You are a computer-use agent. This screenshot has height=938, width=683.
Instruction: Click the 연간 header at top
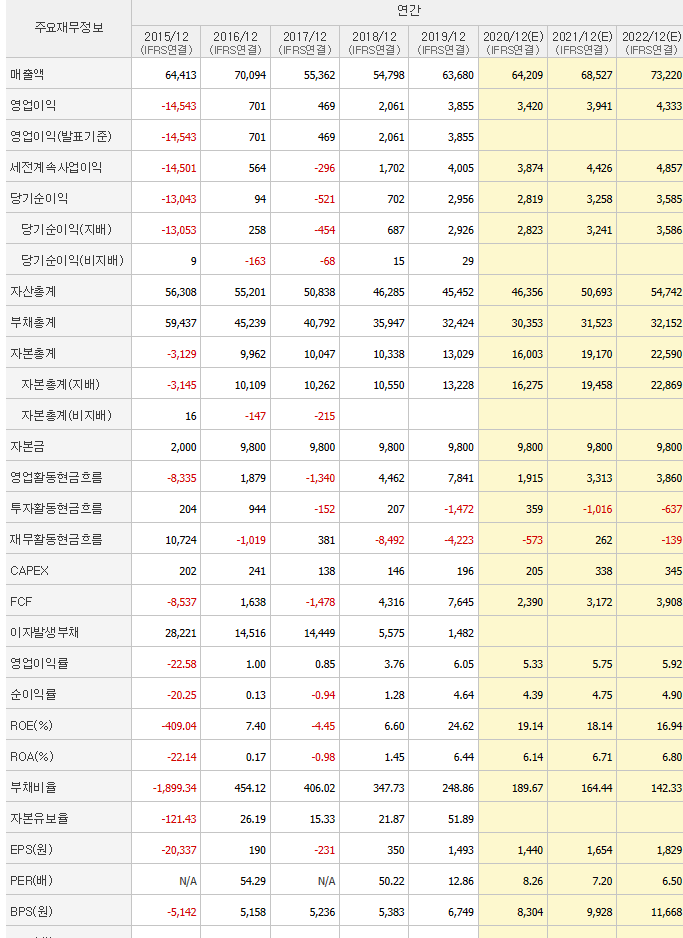pos(408,10)
